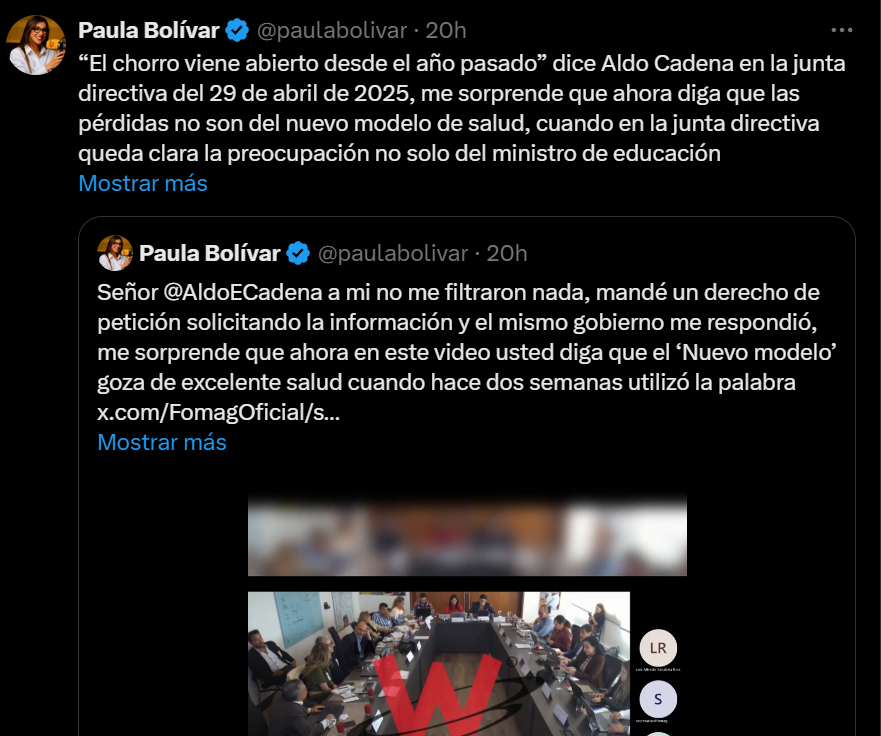Follow the x.com/FomagOficial link
The height and width of the screenshot is (736, 881).
pos(219,412)
